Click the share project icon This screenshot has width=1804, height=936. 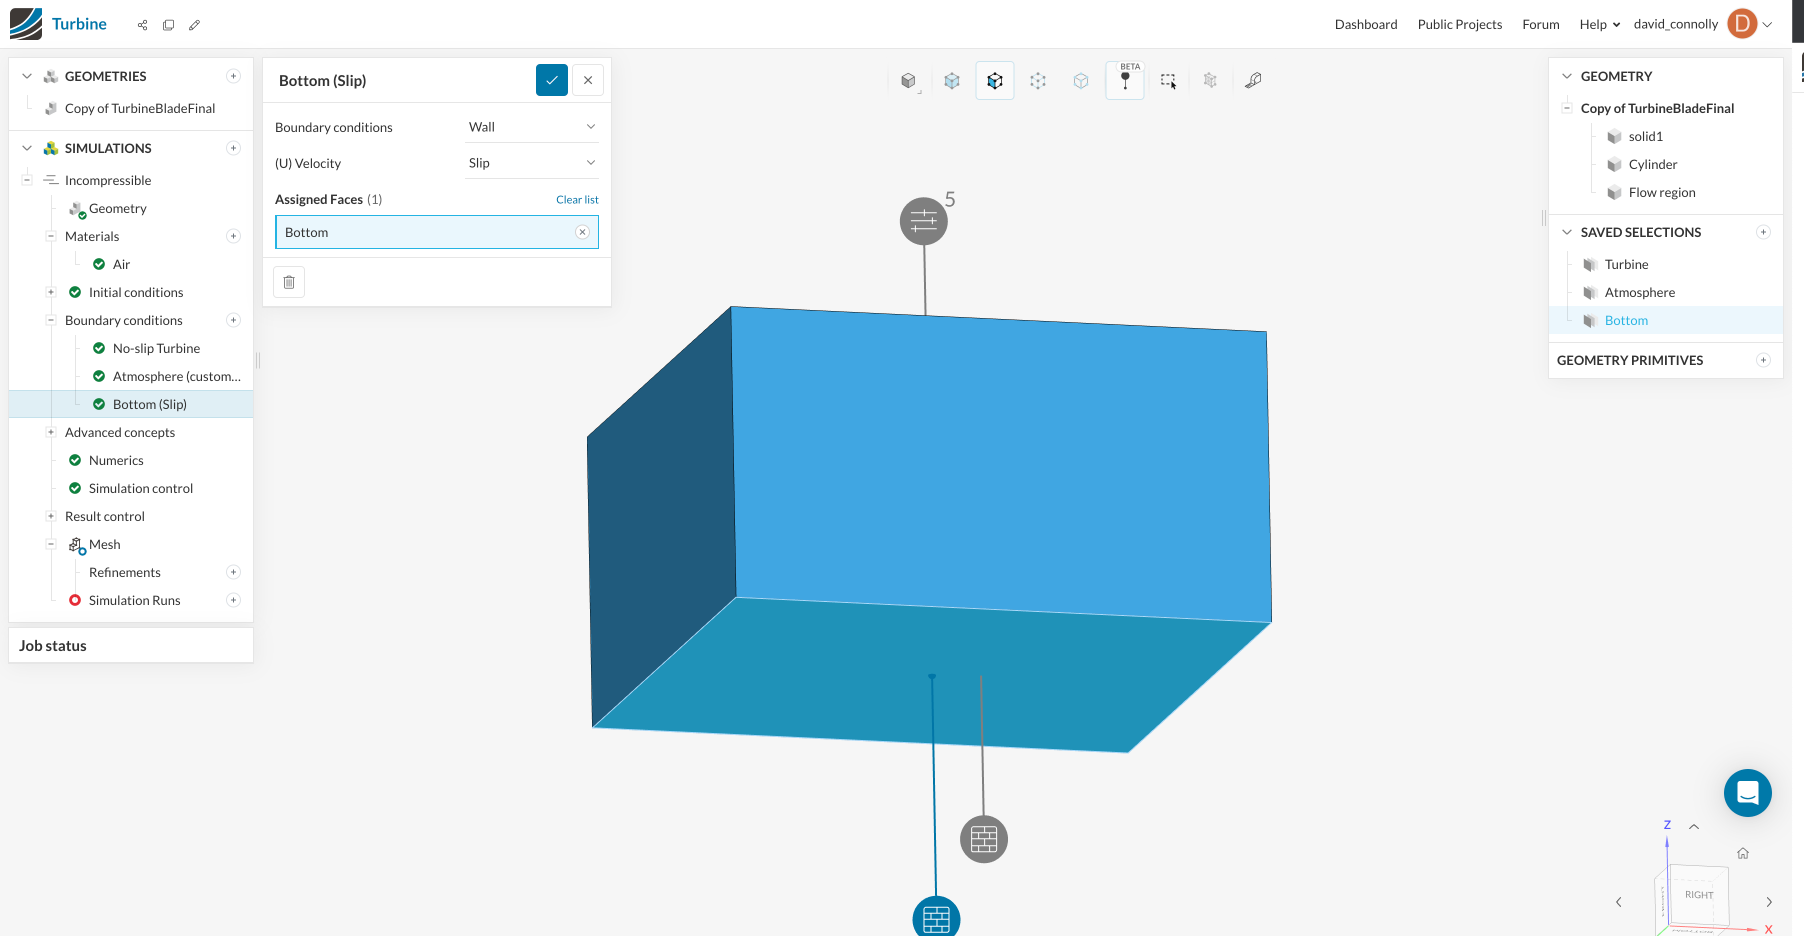pos(143,25)
